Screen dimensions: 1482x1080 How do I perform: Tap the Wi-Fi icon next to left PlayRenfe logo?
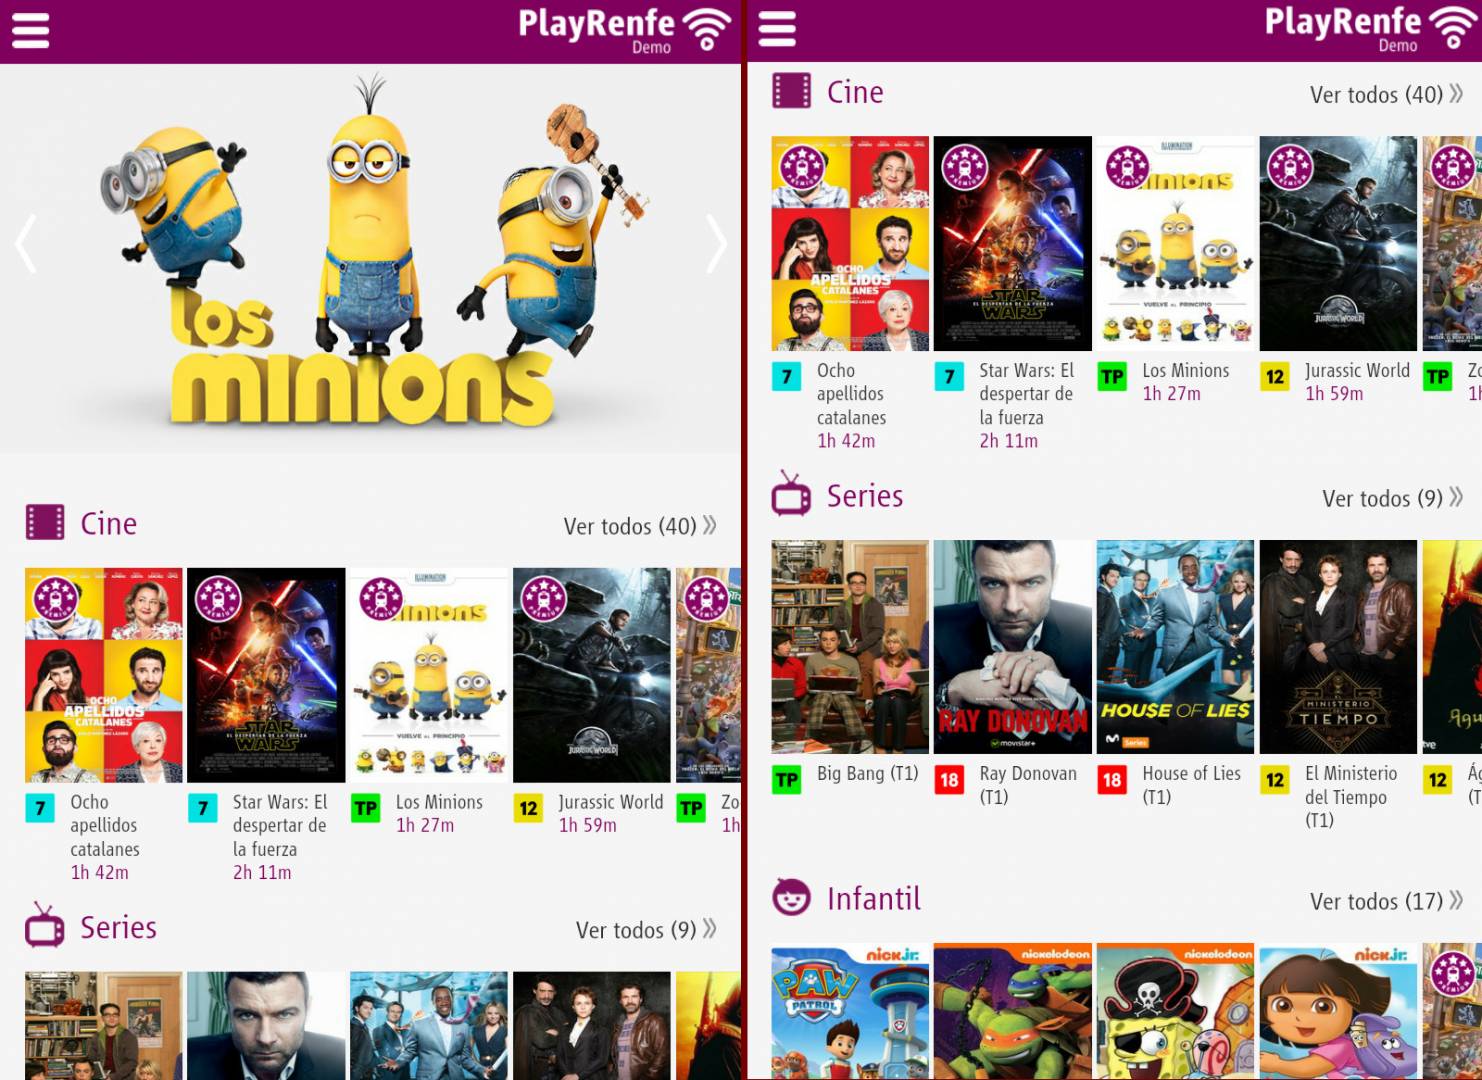[x=707, y=28]
